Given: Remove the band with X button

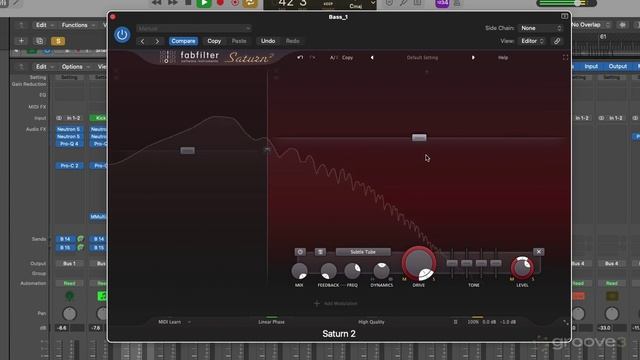Looking at the screenshot, I should tap(539, 251).
